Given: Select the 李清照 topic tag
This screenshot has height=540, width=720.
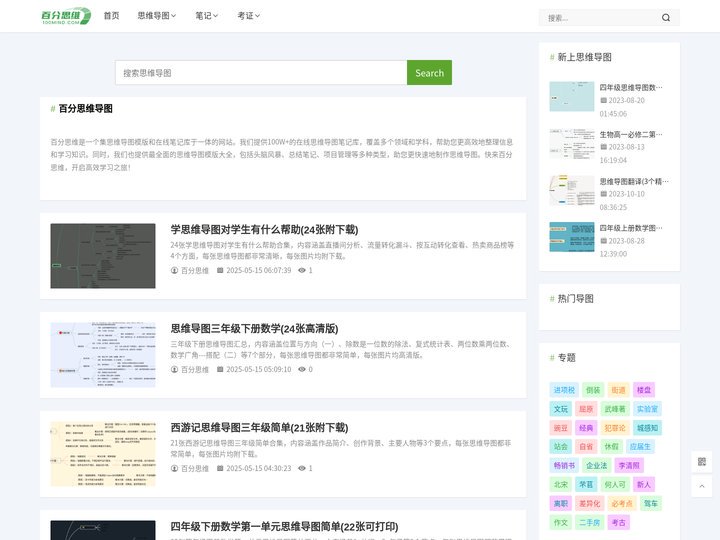Looking at the screenshot, I should (629, 466).
